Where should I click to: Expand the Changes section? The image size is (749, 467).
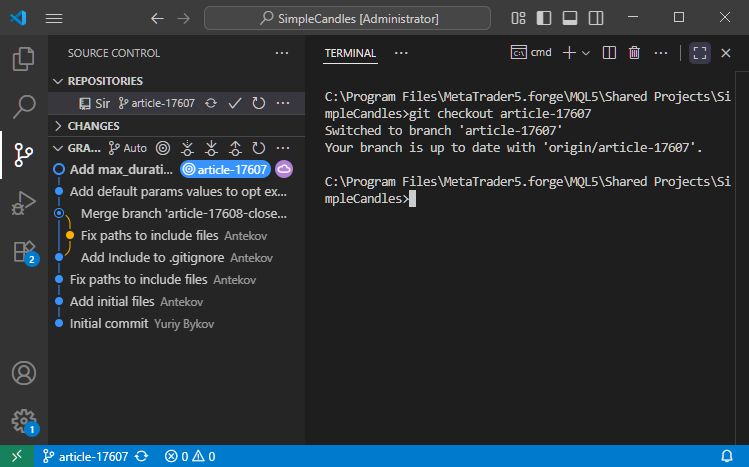coord(59,126)
